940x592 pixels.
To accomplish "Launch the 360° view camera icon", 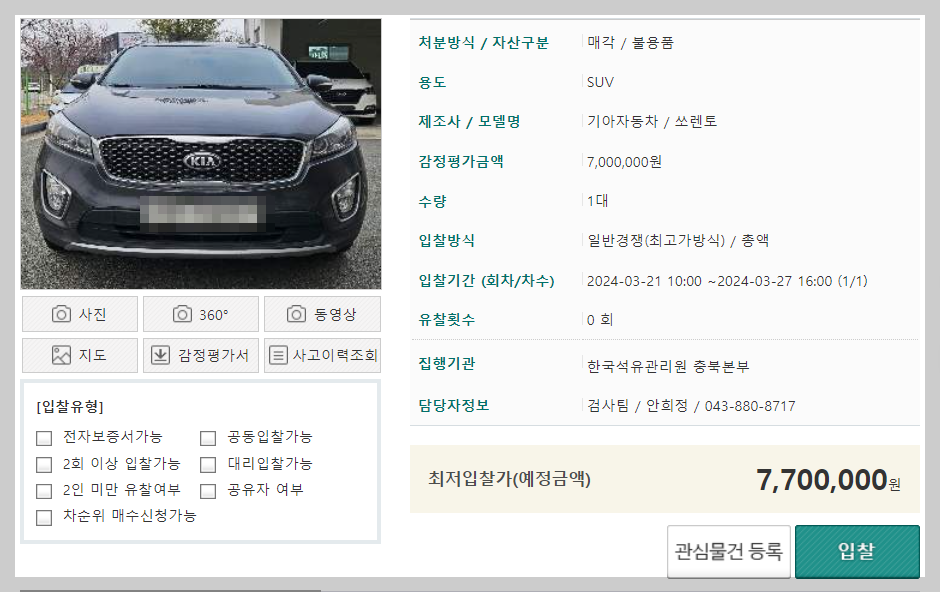I will point(184,314).
